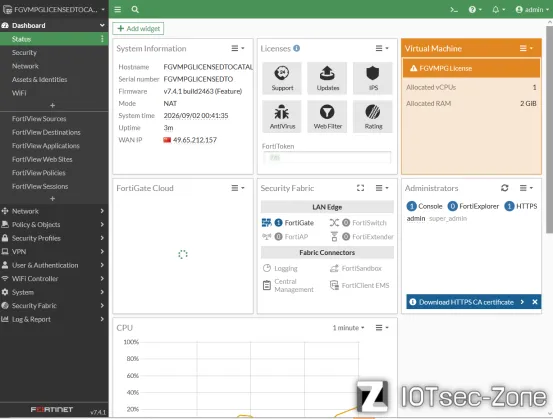This screenshot has width=554, height=420.
Task: Open the FGVMPGLICENSEDTOCA device selector
Action: pyautogui.click(x=54, y=10)
